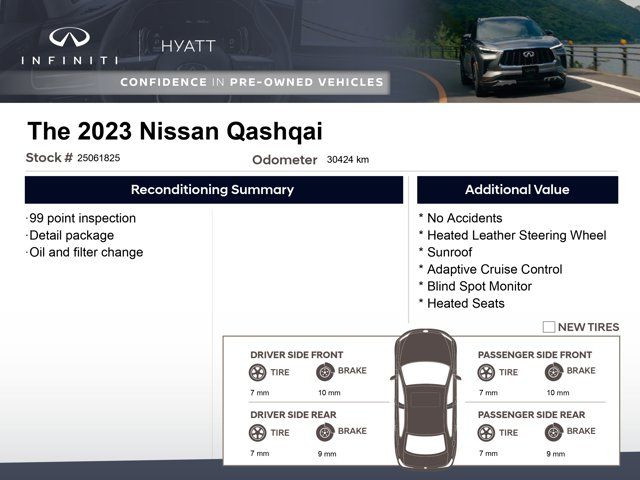
Task: Click the driver side rear tire icon
Action: (x=257, y=433)
